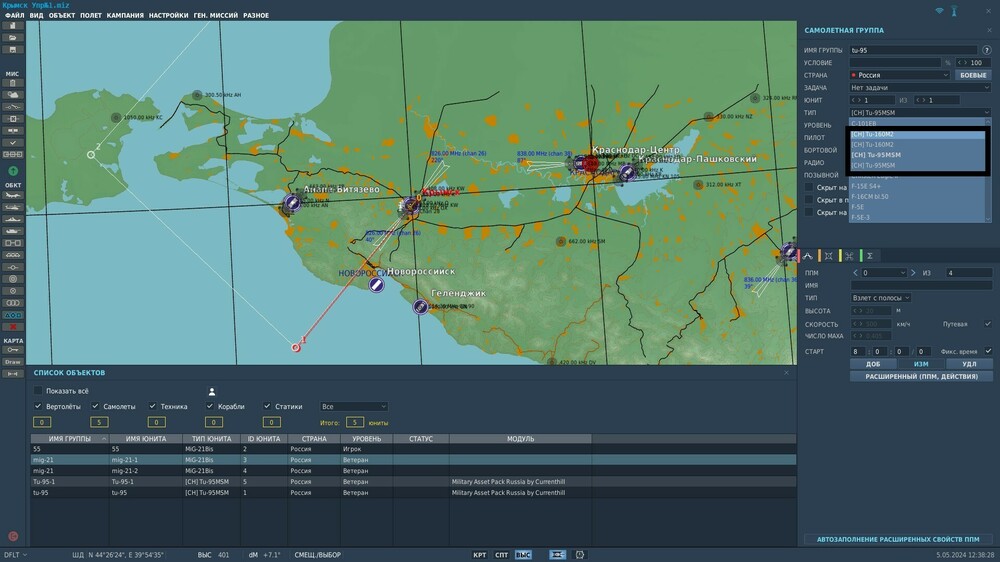Click РАСШИРЕННЫЙ (ППМ, ДЕЙСТВИЯ) button
Screen dimensions: 1000x562
click(921, 377)
